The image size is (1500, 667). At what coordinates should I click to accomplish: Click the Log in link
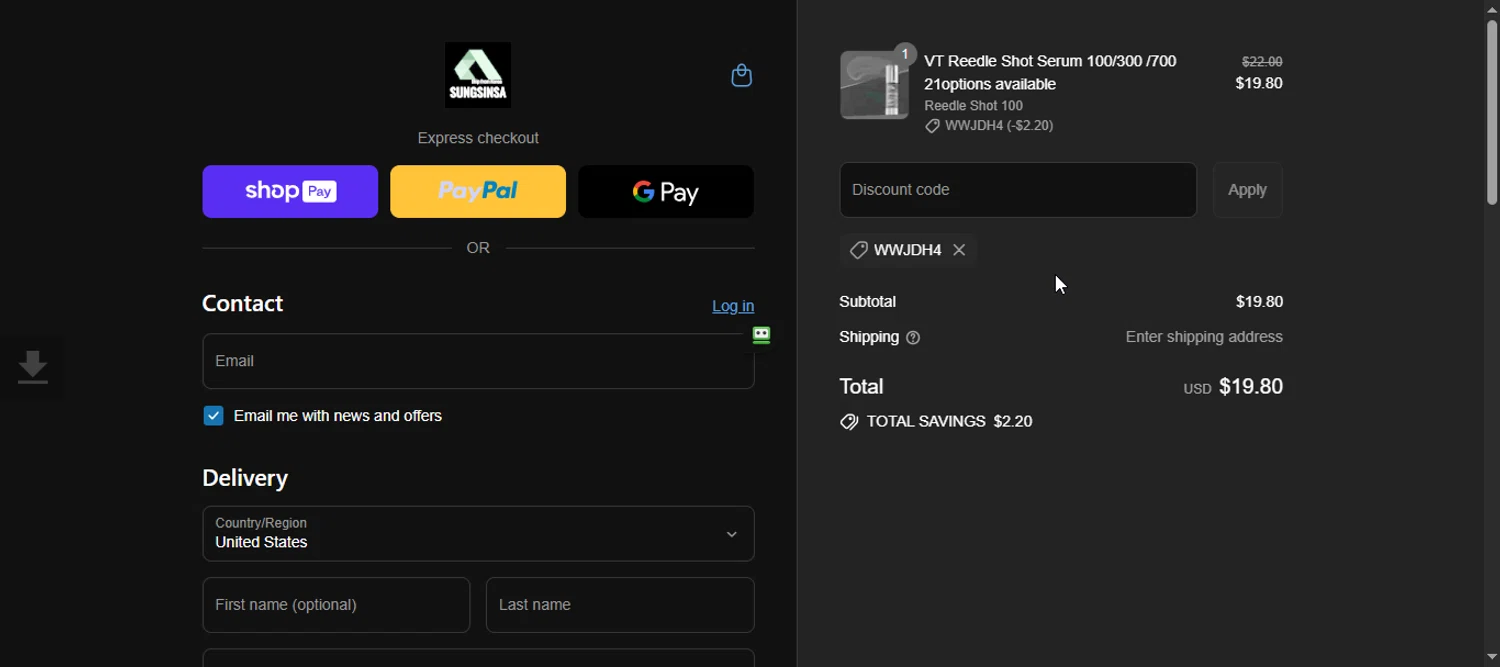tap(733, 306)
